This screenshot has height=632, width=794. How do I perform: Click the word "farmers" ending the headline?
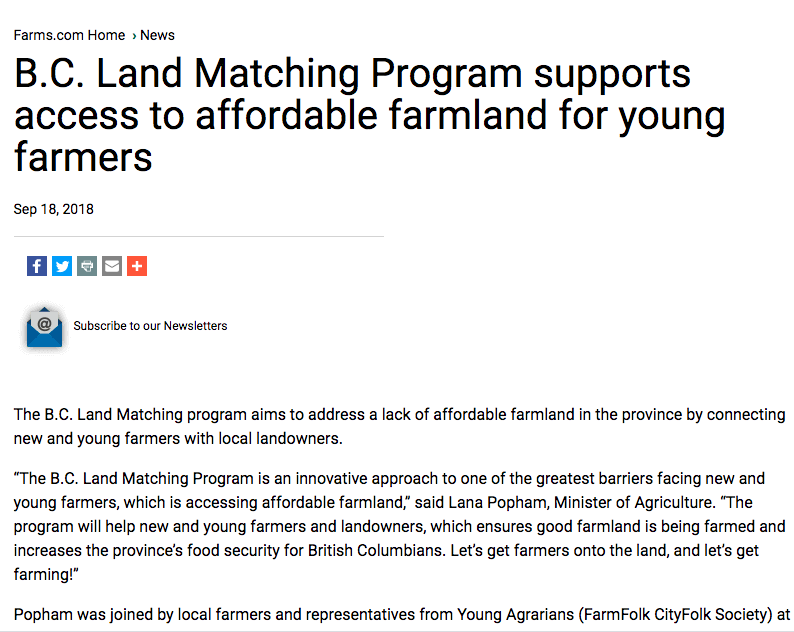click(83, 156)
